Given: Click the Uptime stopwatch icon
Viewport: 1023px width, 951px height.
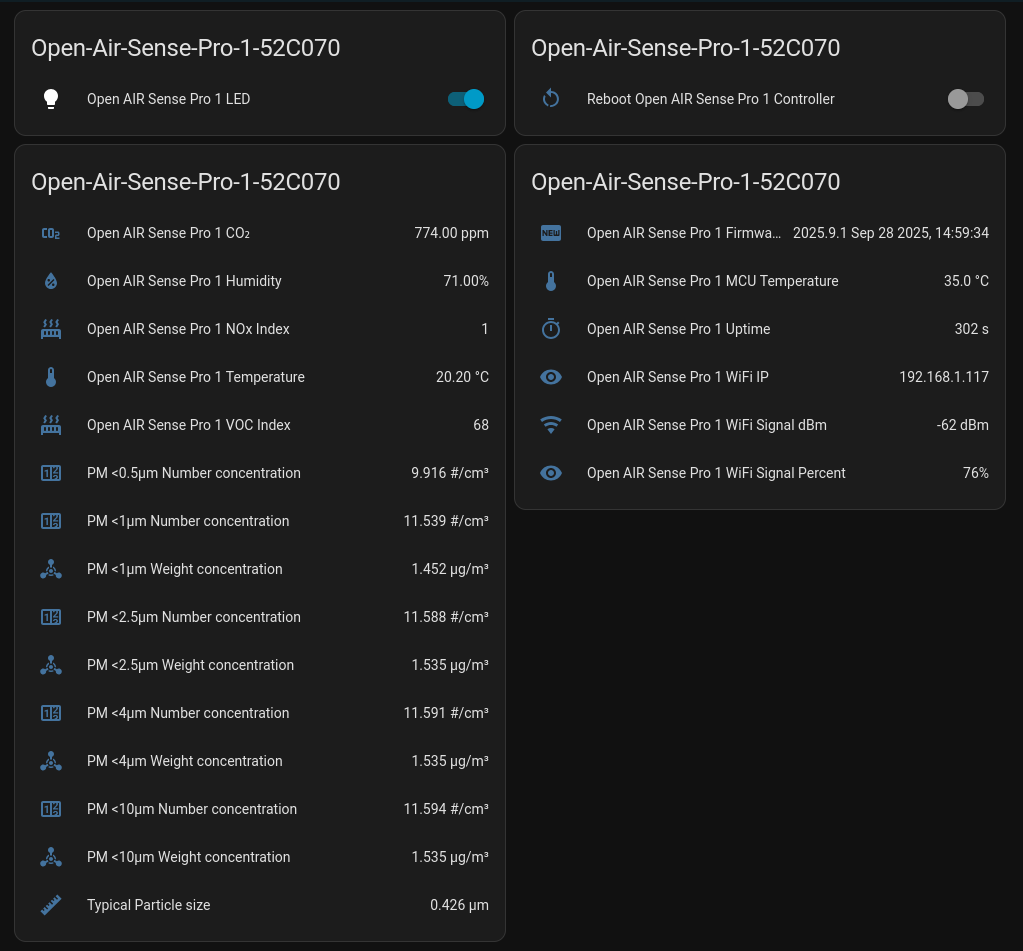Looking at the screenshot, I should (x=551, y=329).
